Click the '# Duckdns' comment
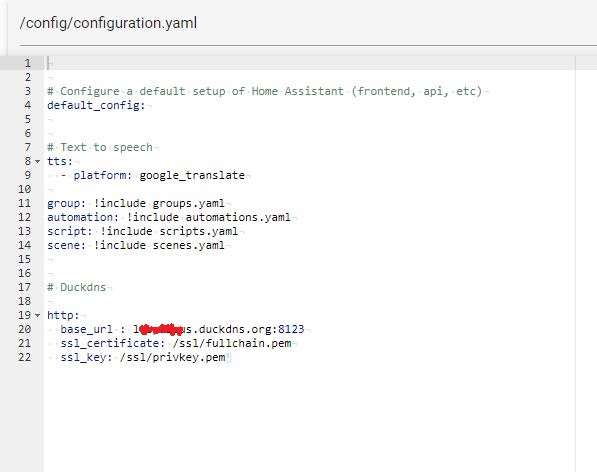Screen dimensions: 597x472 pos(77,287)
